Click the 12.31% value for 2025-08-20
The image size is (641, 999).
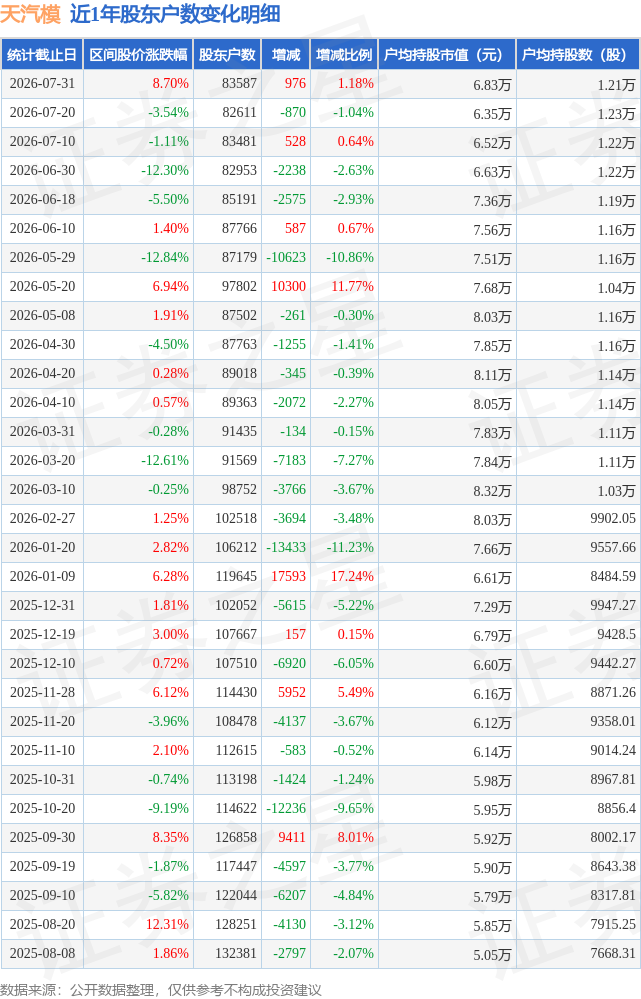coord(167,924)
